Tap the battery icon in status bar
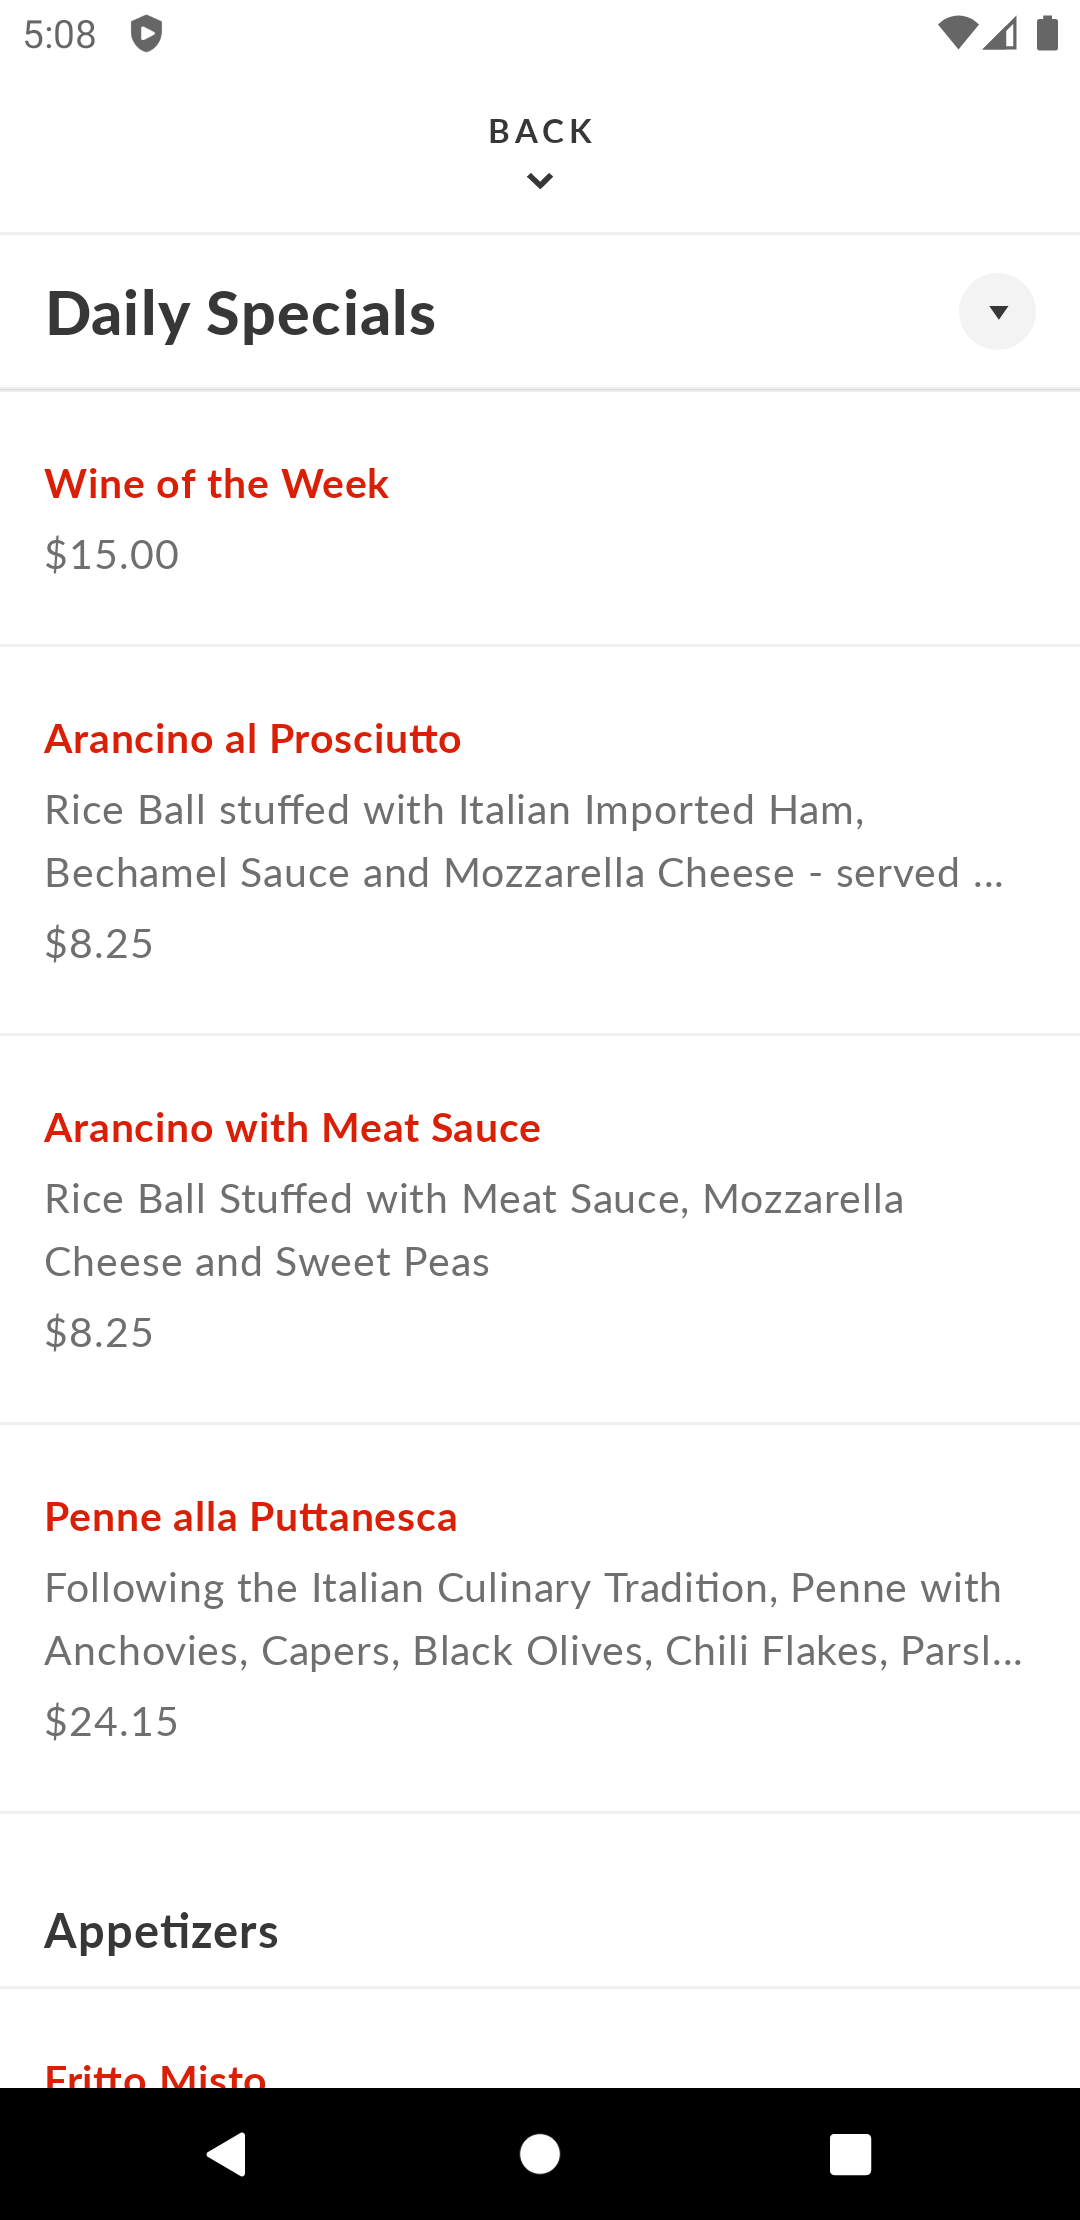The image size is (1080, 2220). tap(1047, 33)
